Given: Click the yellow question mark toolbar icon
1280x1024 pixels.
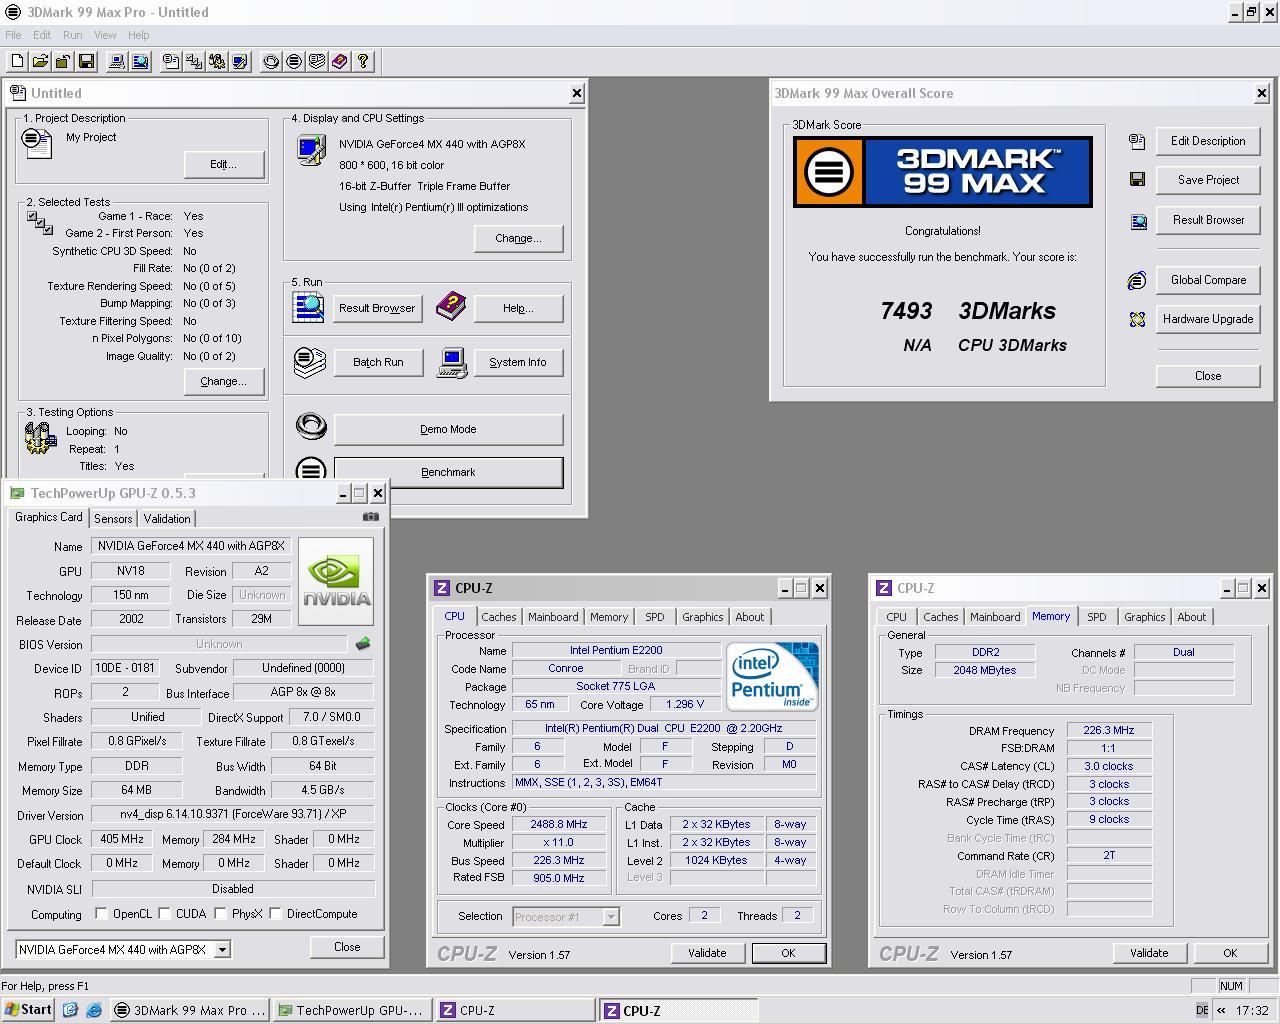Looking at the screenshot, I should (363, 62).
